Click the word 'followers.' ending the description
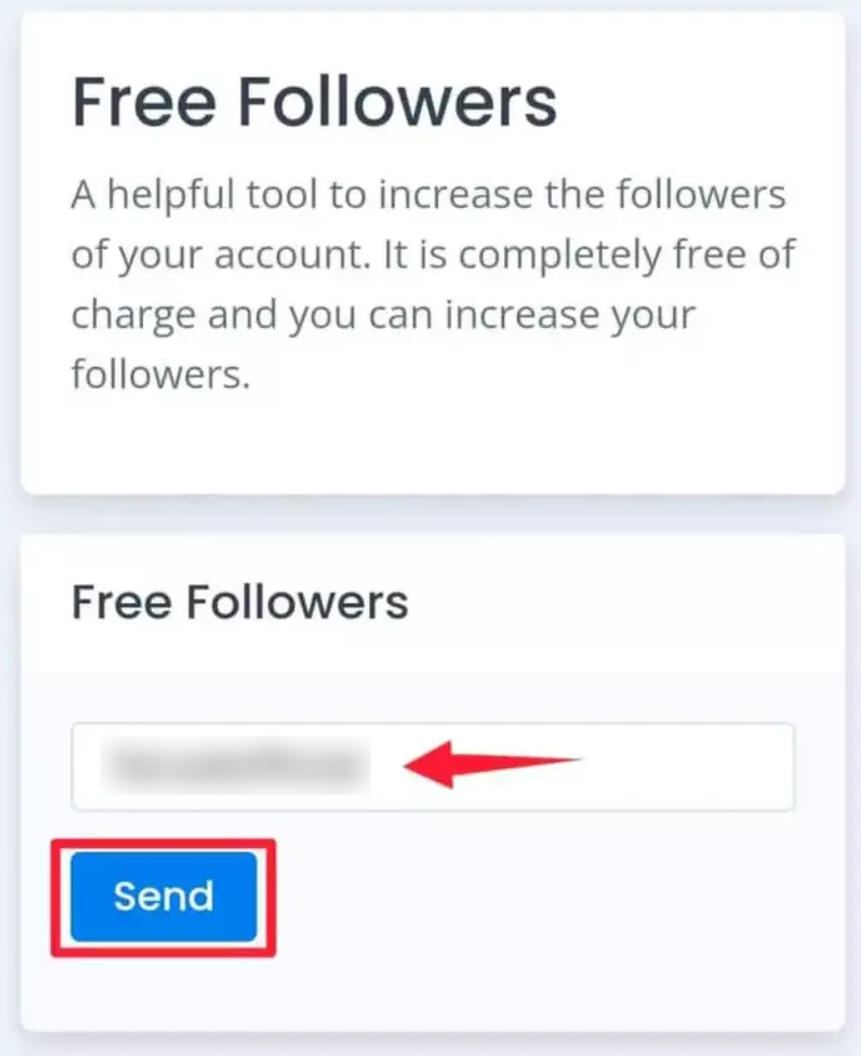 160,374
